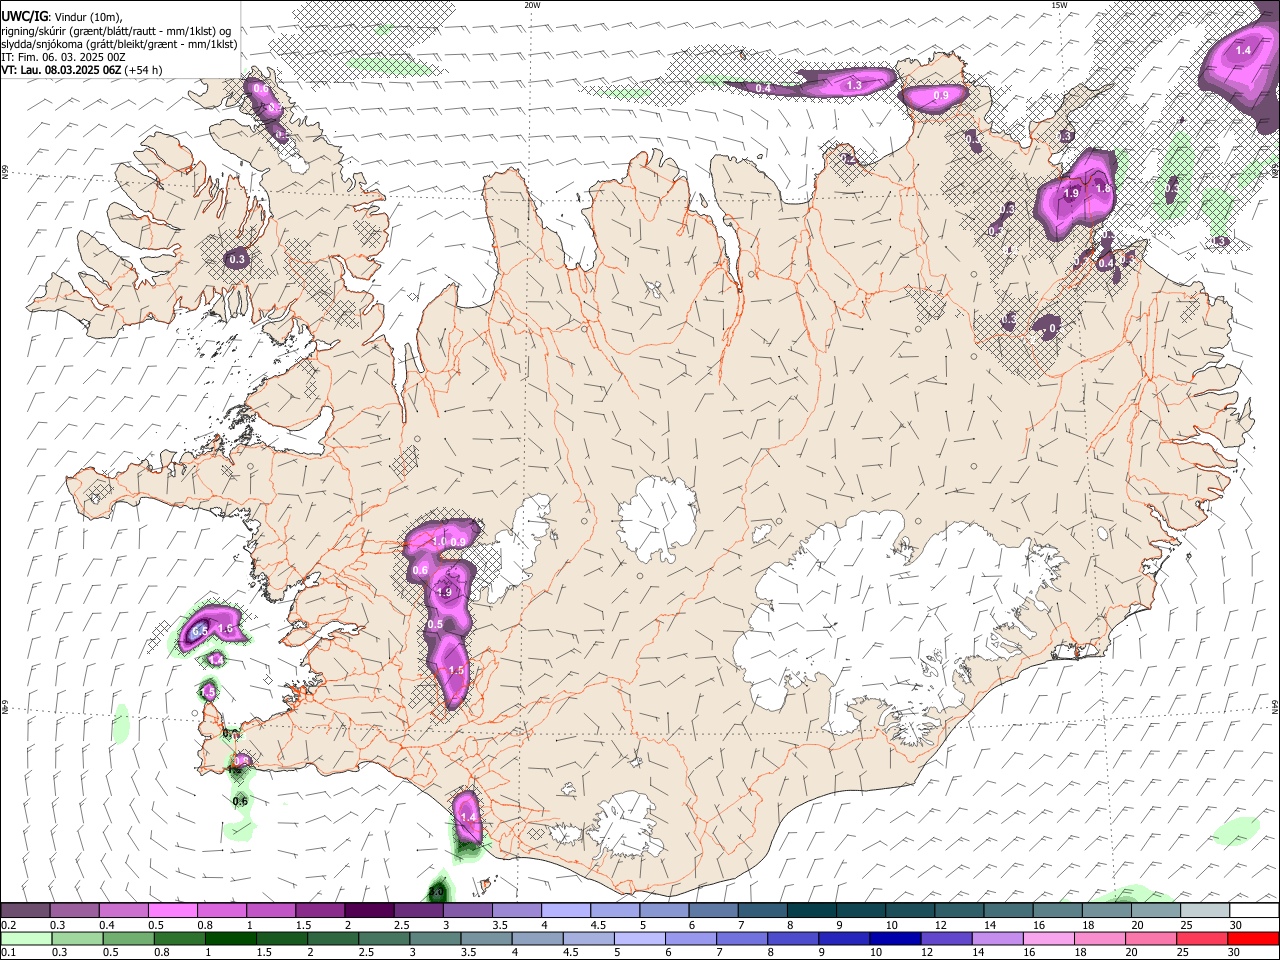Click the 'slydda/snjókoma' legend description line
Viewport: 1280px width, 960px height.
[x=119, y=44]
